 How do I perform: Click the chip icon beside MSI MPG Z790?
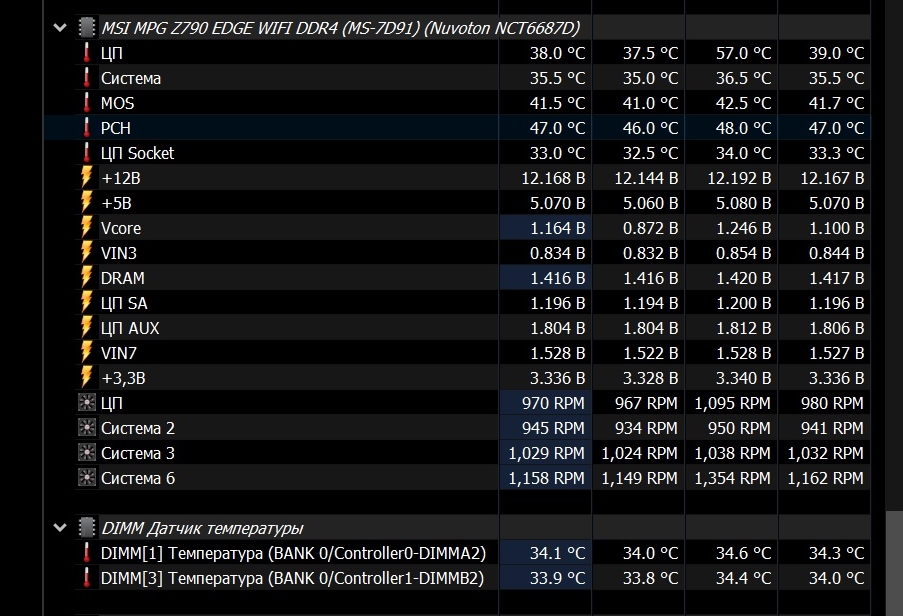pos(86,28)
